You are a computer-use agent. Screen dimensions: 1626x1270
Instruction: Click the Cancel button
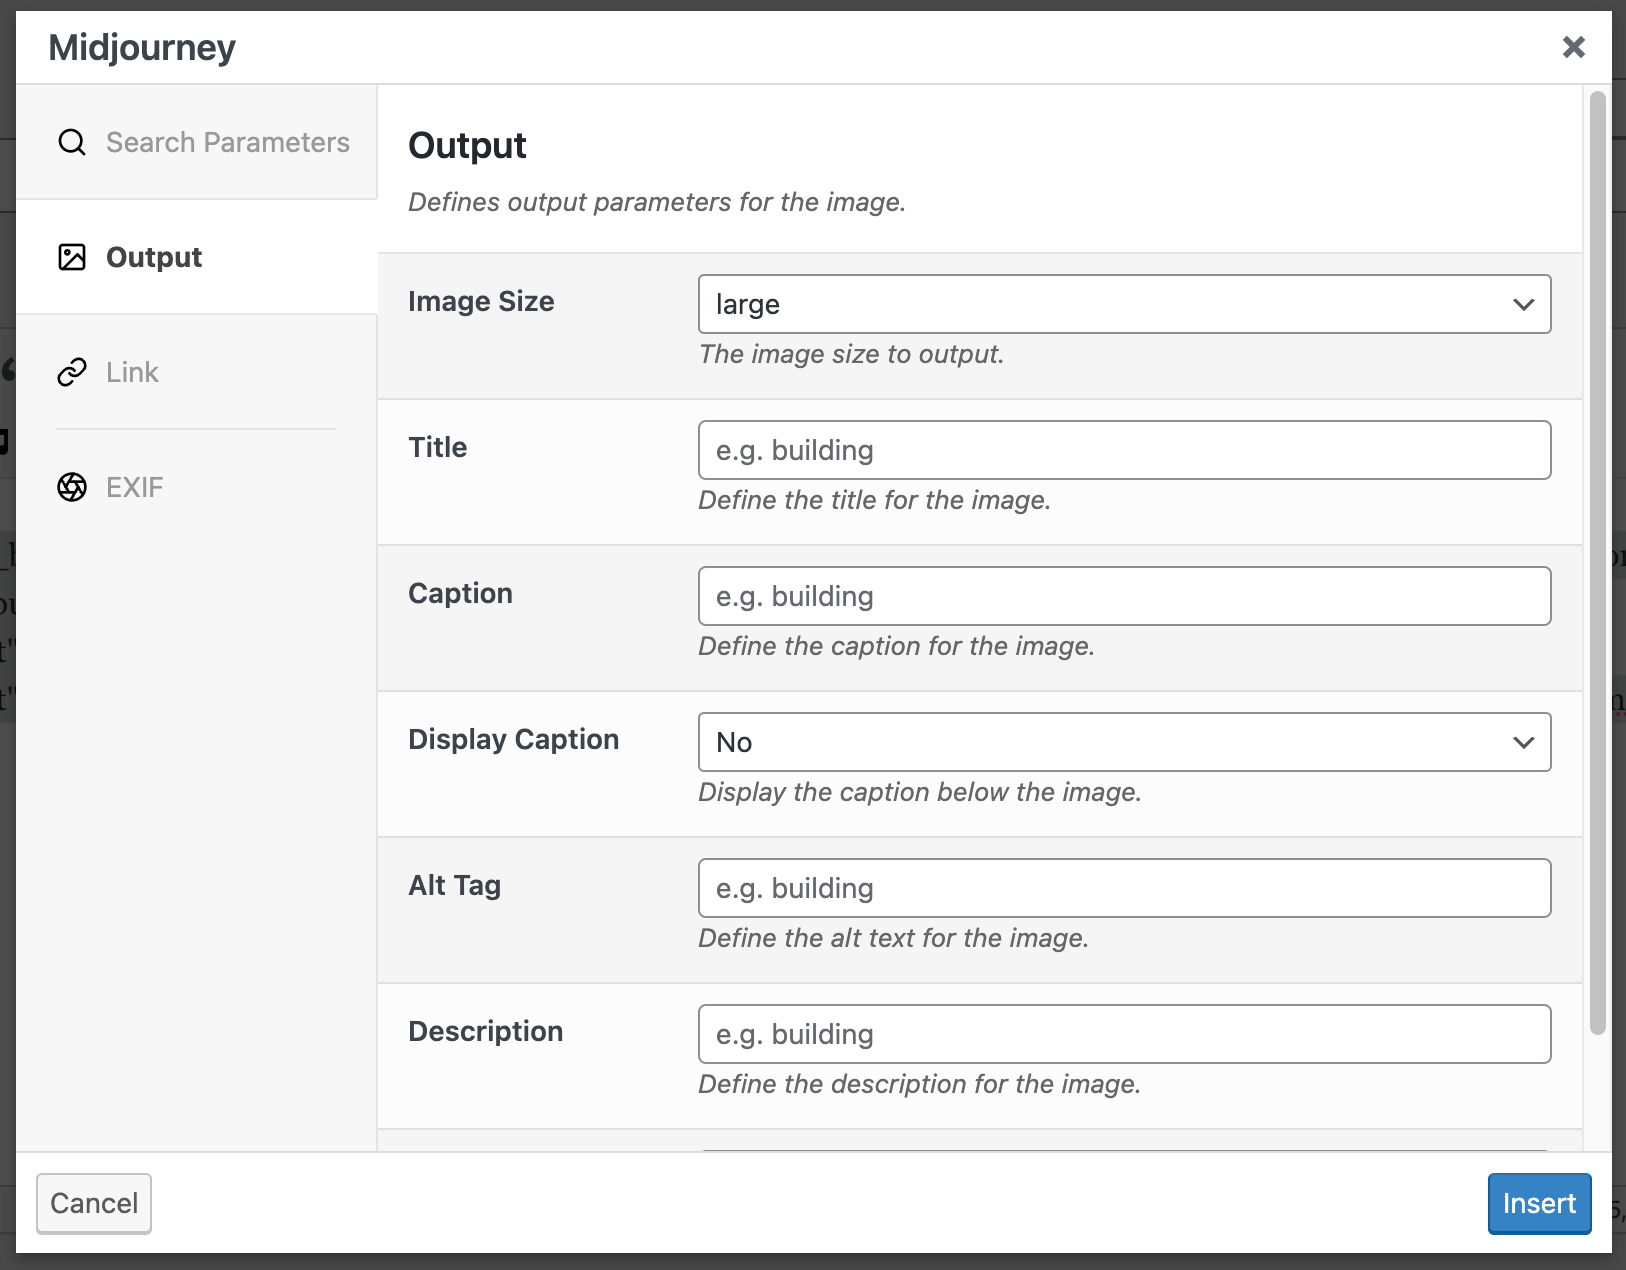94,1203
